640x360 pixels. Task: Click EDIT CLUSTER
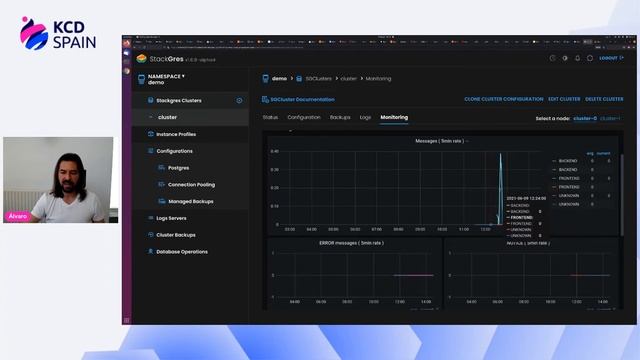click(564, 99)
